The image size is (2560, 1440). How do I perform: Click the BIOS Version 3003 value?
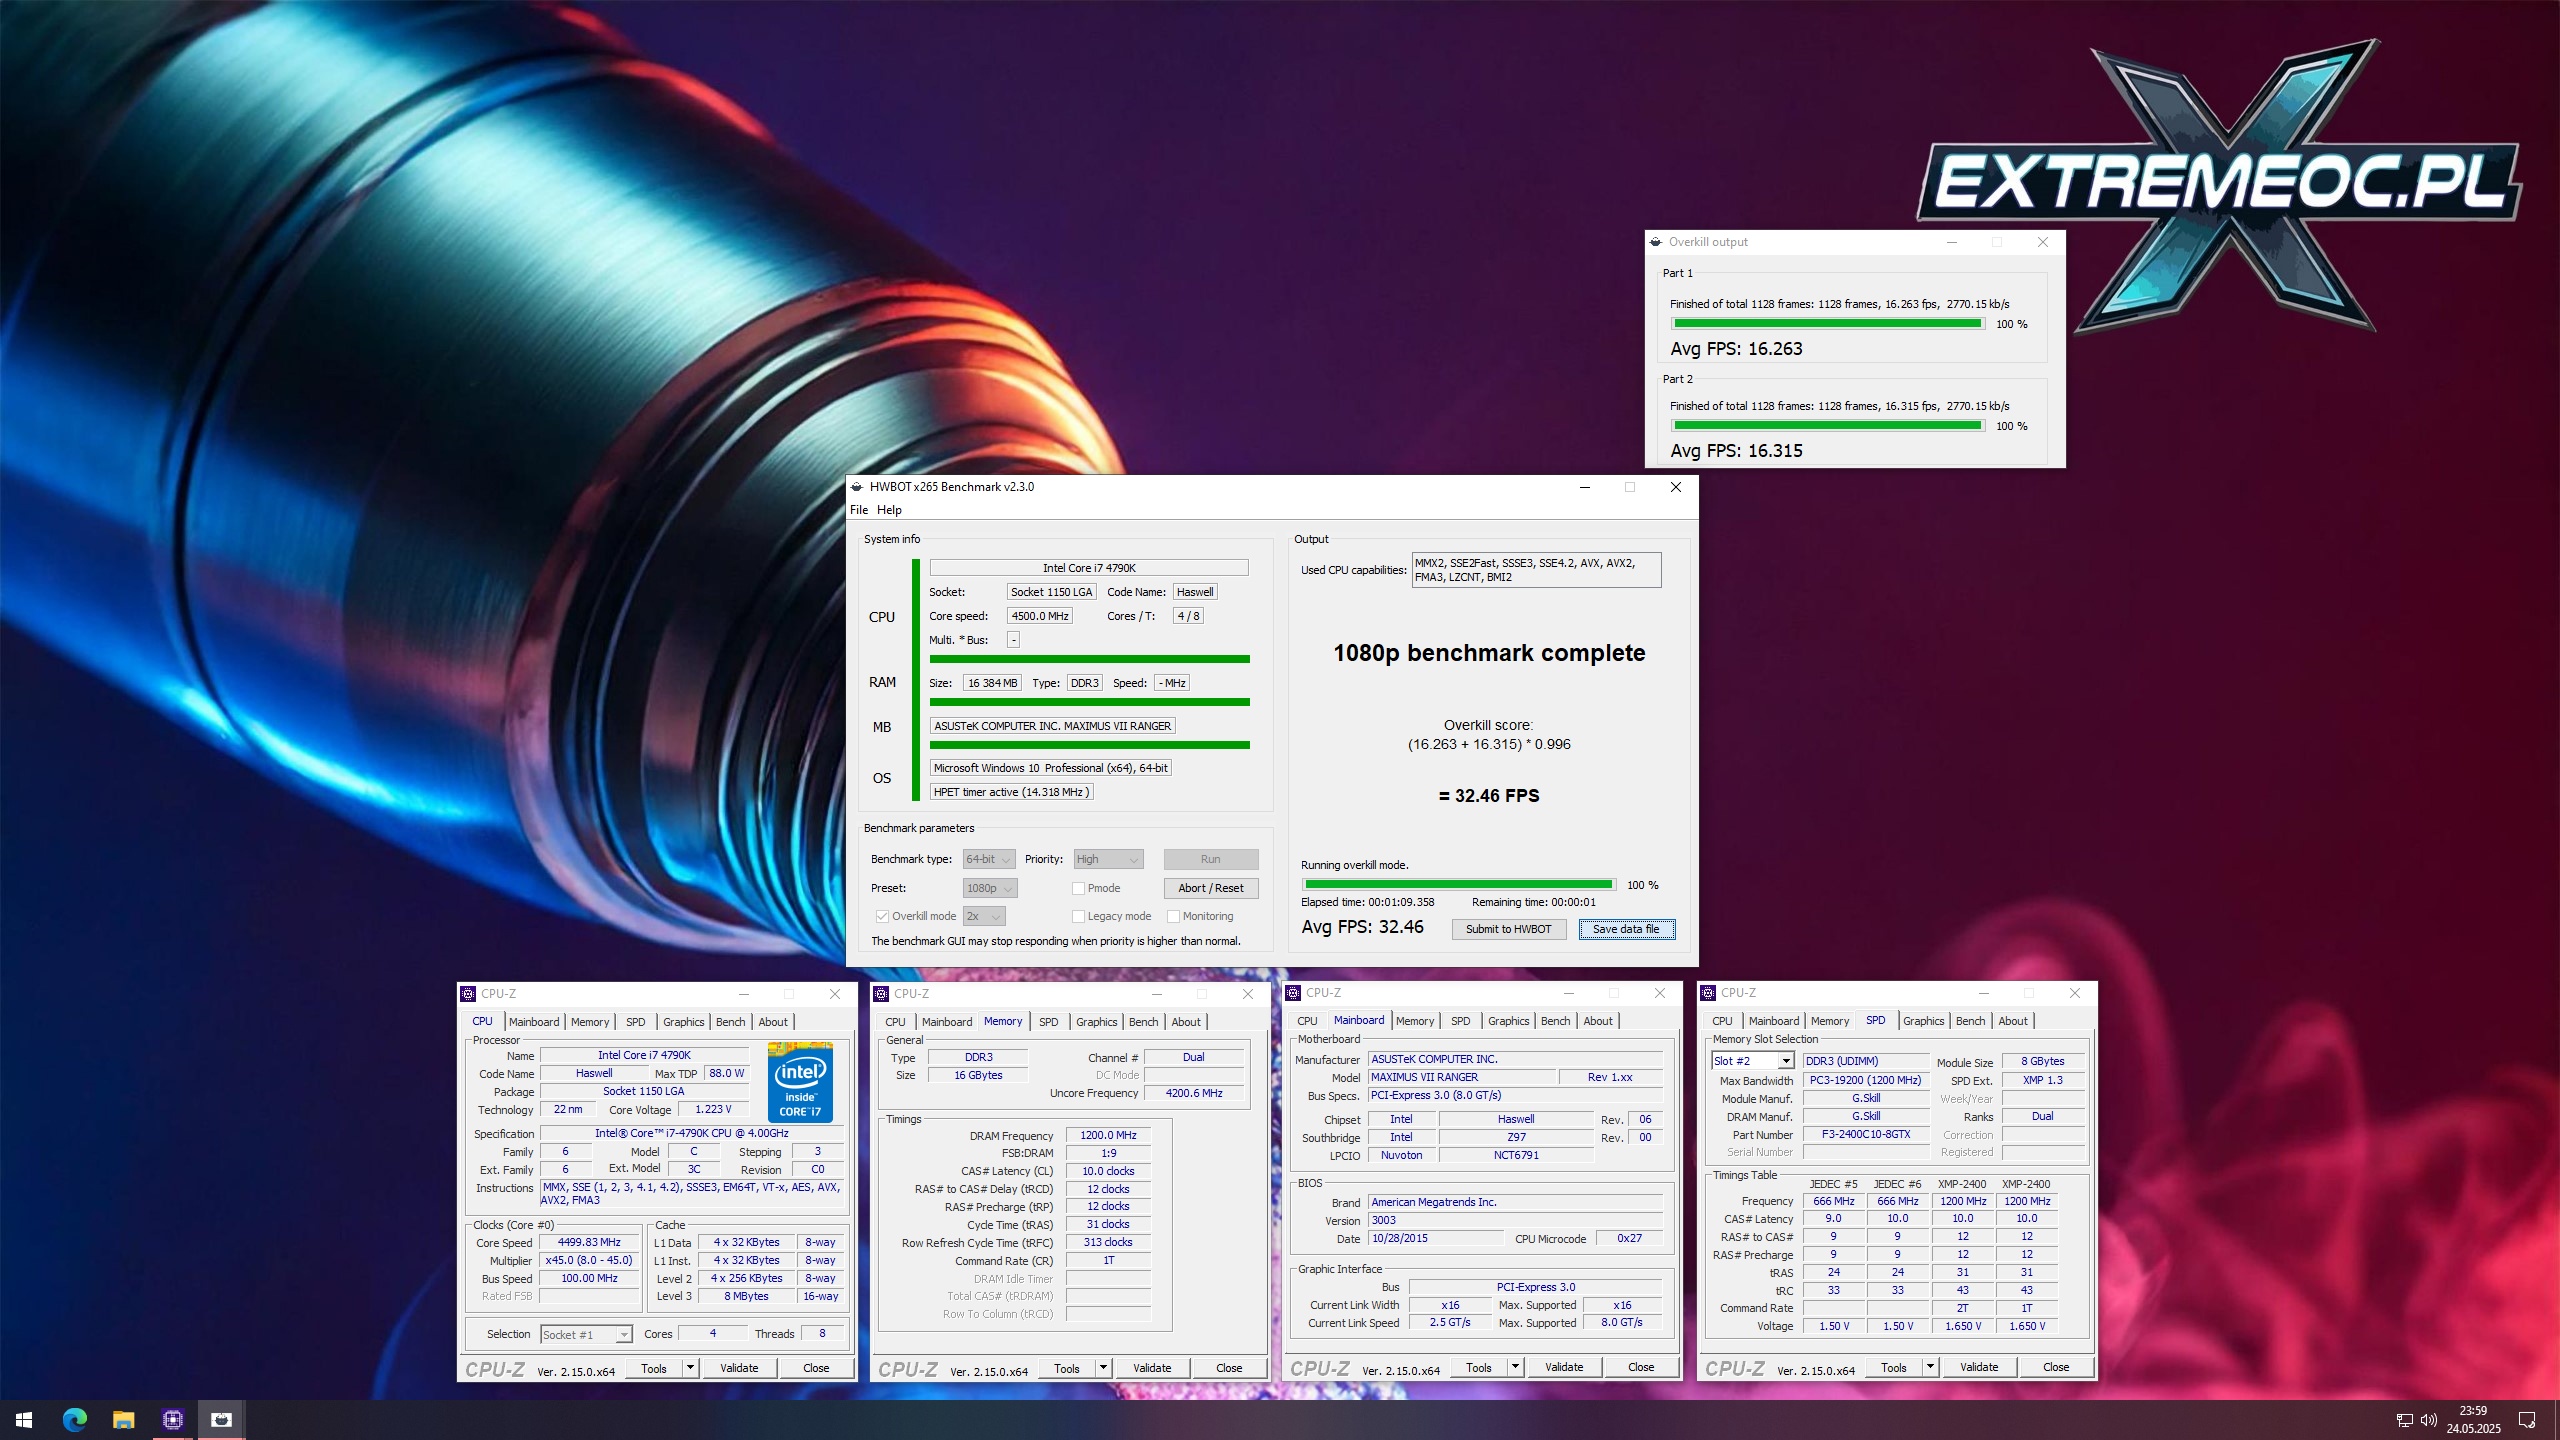click(x=1515, y=1220)
